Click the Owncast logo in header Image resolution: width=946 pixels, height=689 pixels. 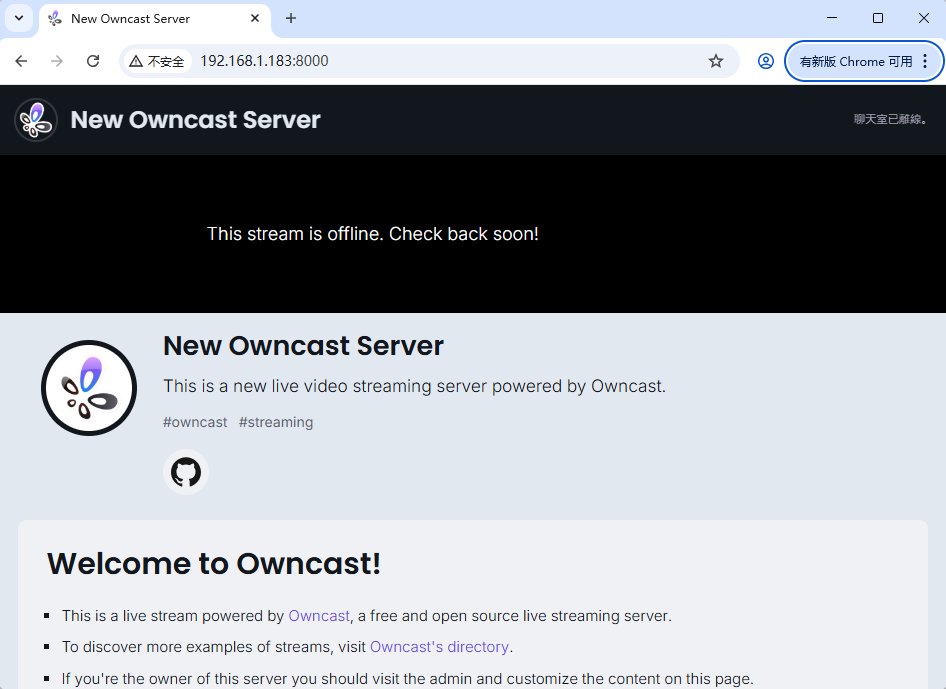coord(36,120)
